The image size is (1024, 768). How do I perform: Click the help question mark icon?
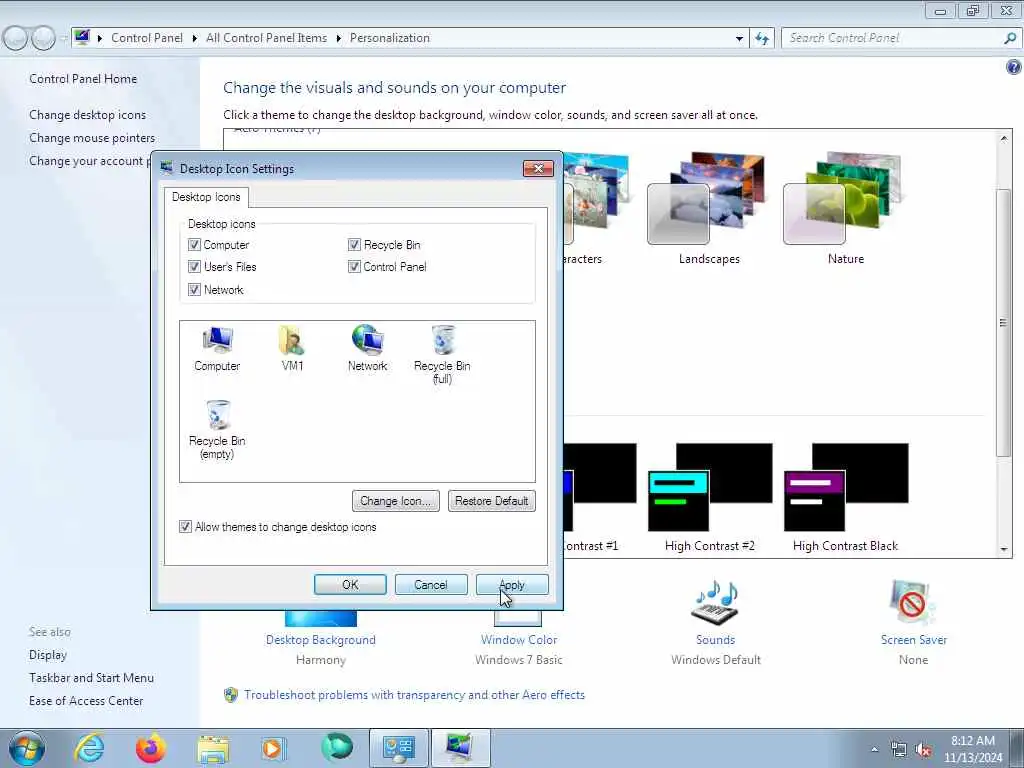click(x=1013, y=67)
